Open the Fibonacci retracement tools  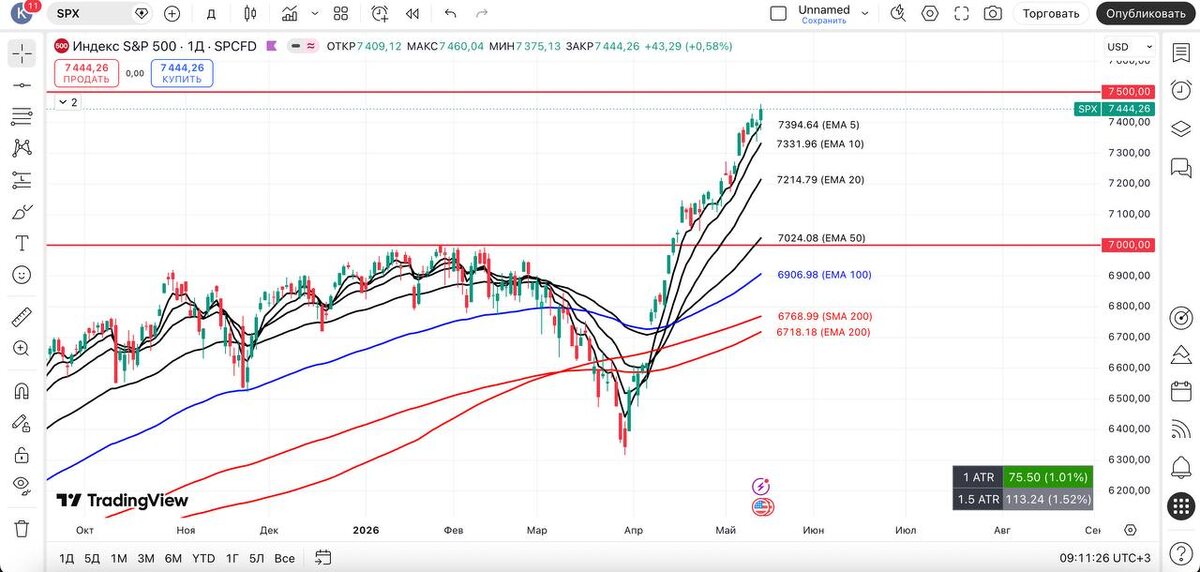click(x=22, y=117)
